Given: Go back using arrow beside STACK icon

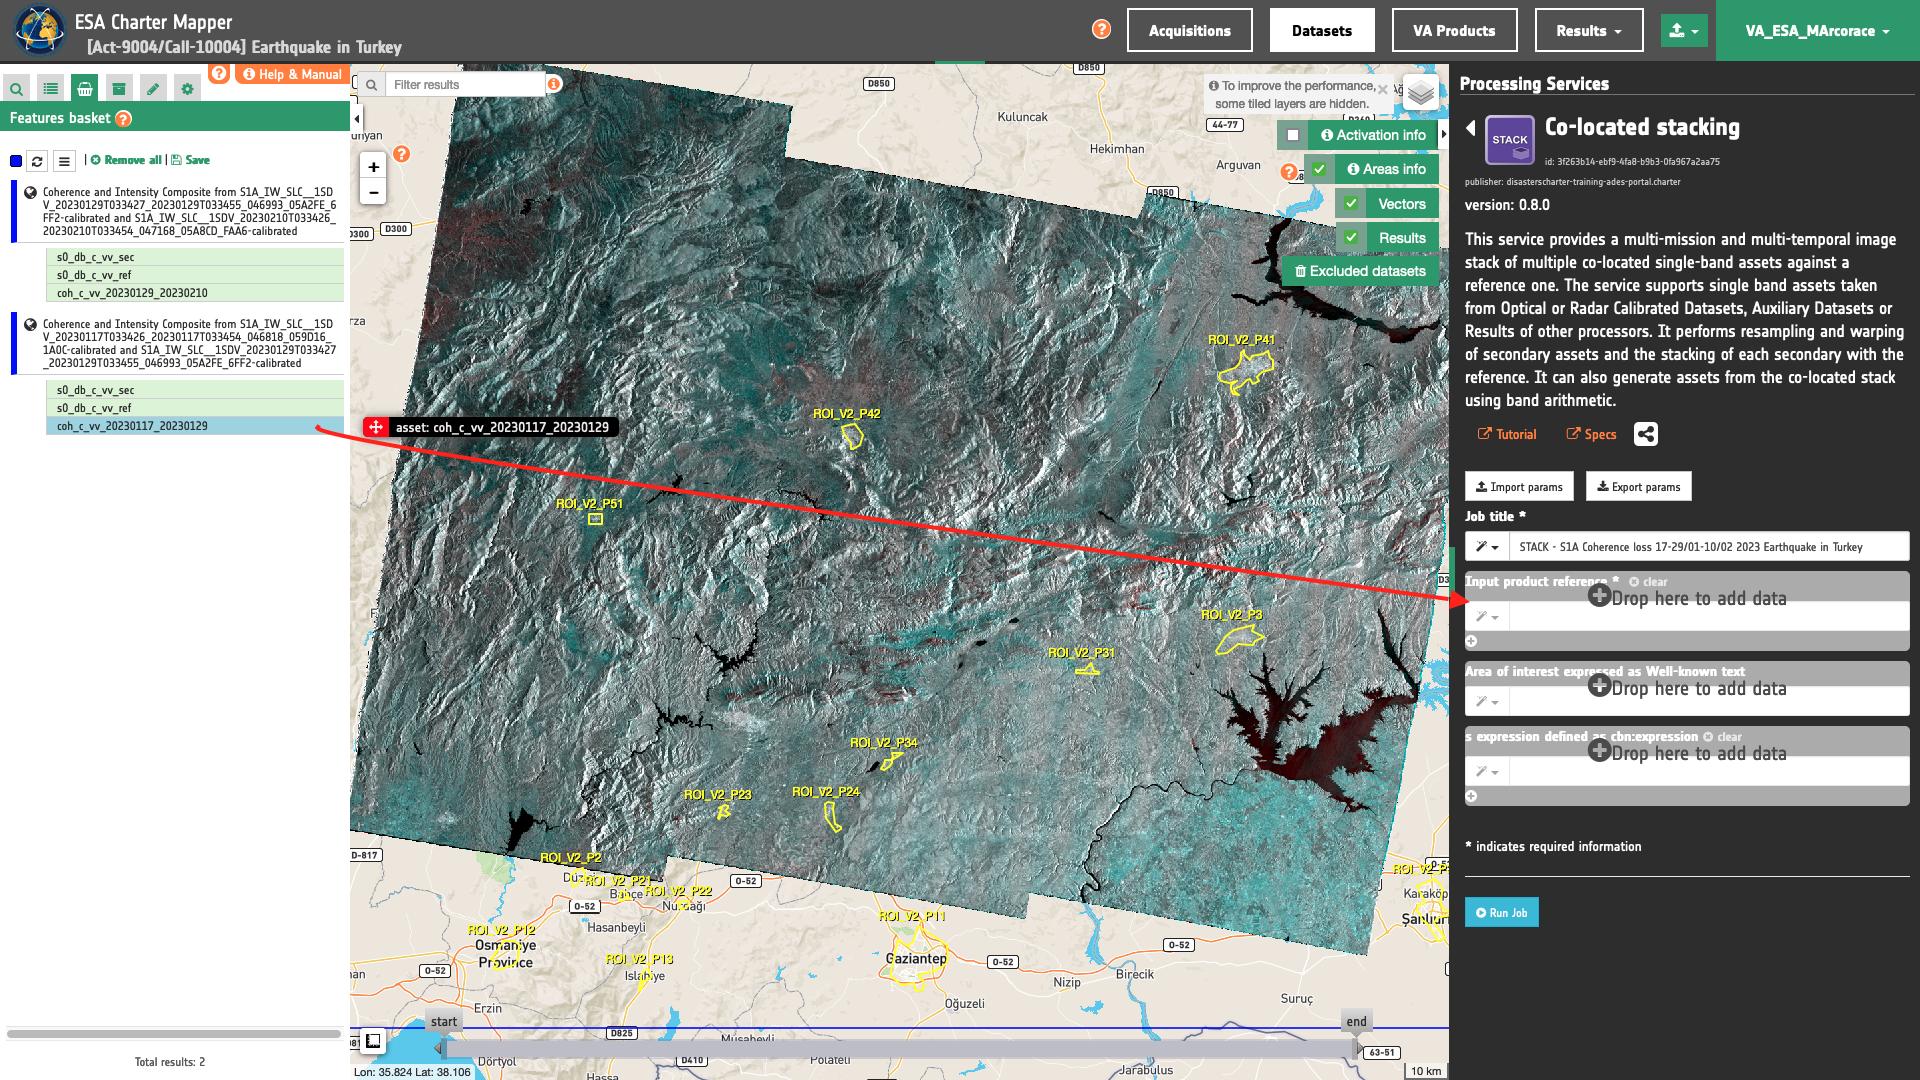Looking at the screenshot, I should (1470, 128).
